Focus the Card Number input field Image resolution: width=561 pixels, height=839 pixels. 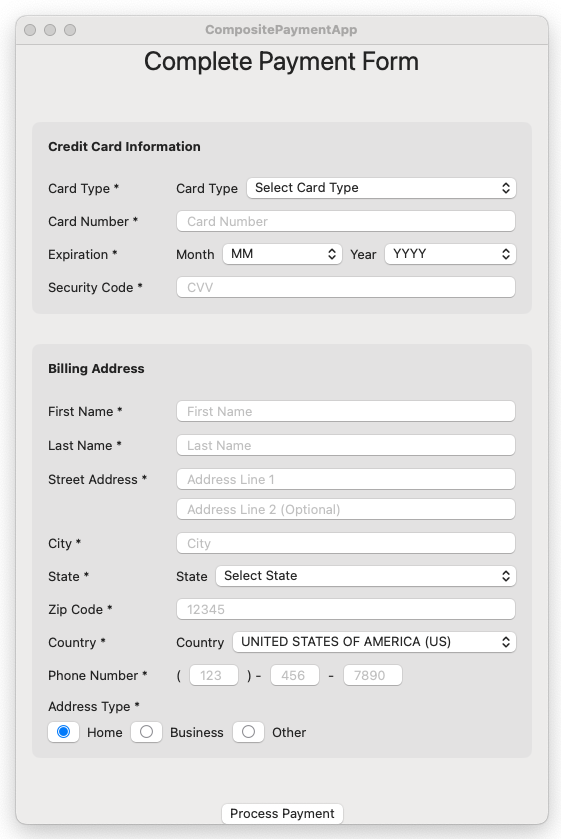(x=346, y=222)
